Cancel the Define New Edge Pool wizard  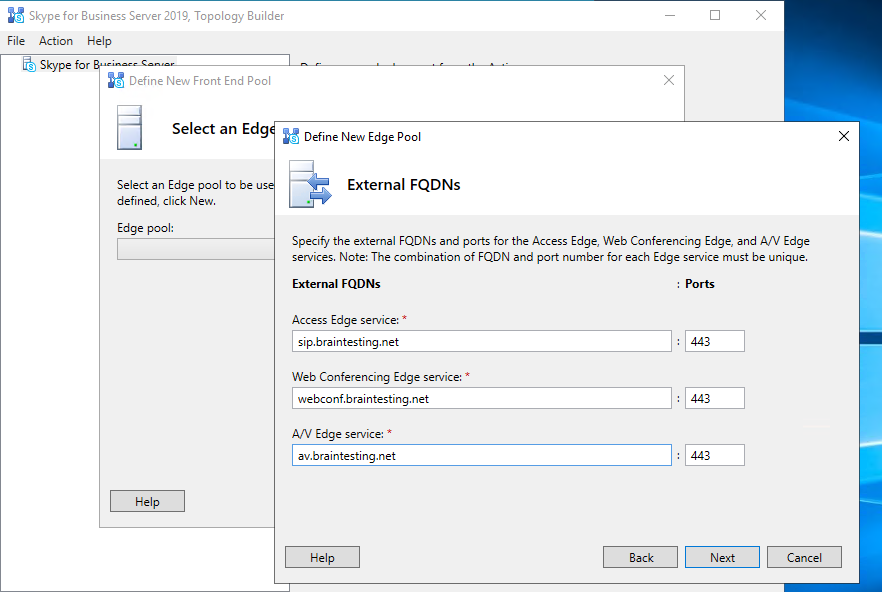coord(804,558)
